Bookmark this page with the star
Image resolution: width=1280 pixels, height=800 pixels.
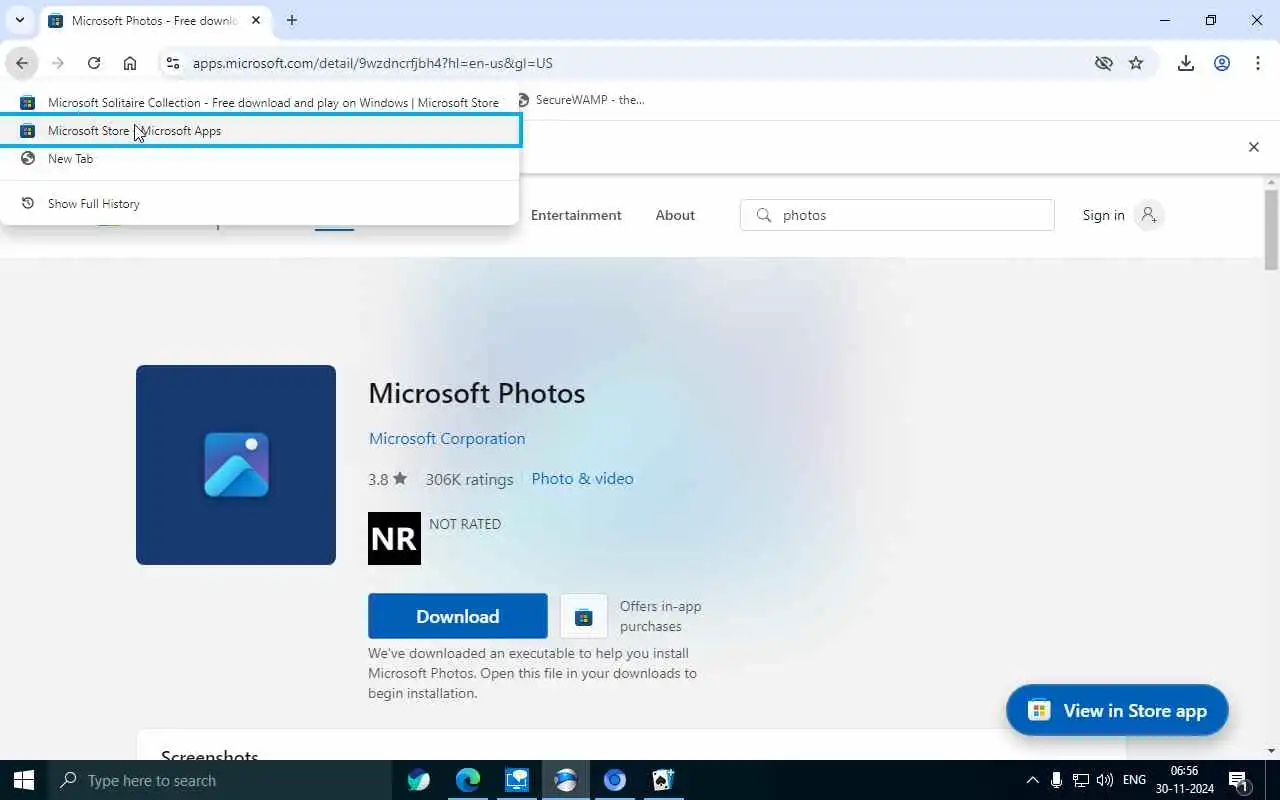point(1136,63)
